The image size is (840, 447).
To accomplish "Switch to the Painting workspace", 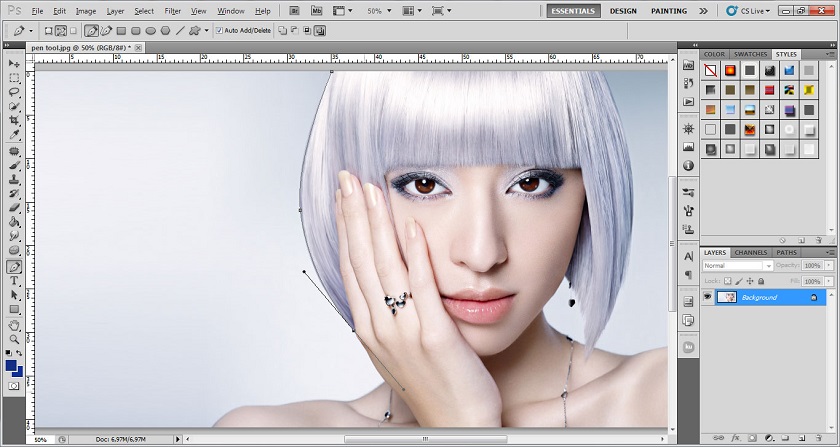I will coord(668,11).
